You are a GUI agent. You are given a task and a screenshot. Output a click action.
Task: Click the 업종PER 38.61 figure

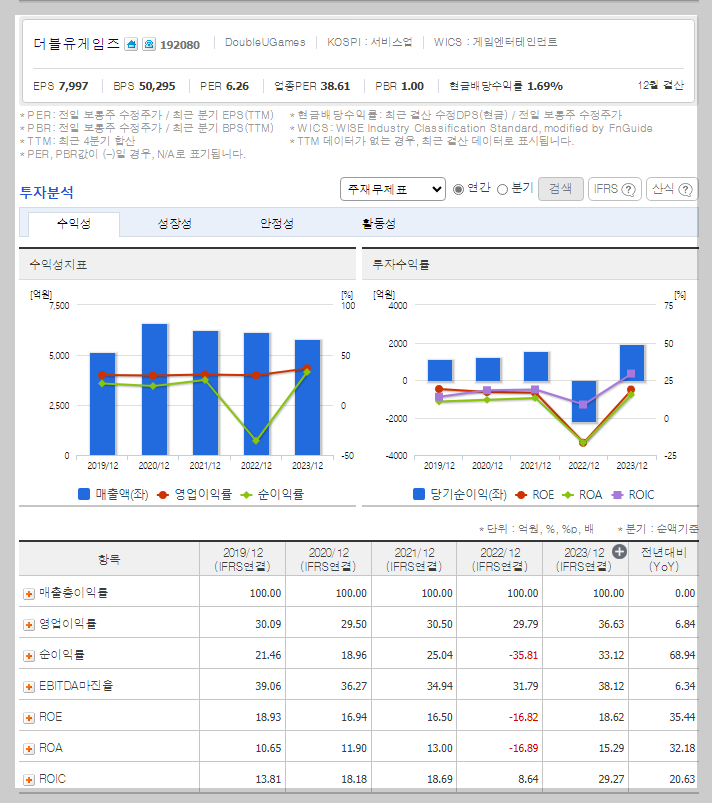click(x=312, y=86)
